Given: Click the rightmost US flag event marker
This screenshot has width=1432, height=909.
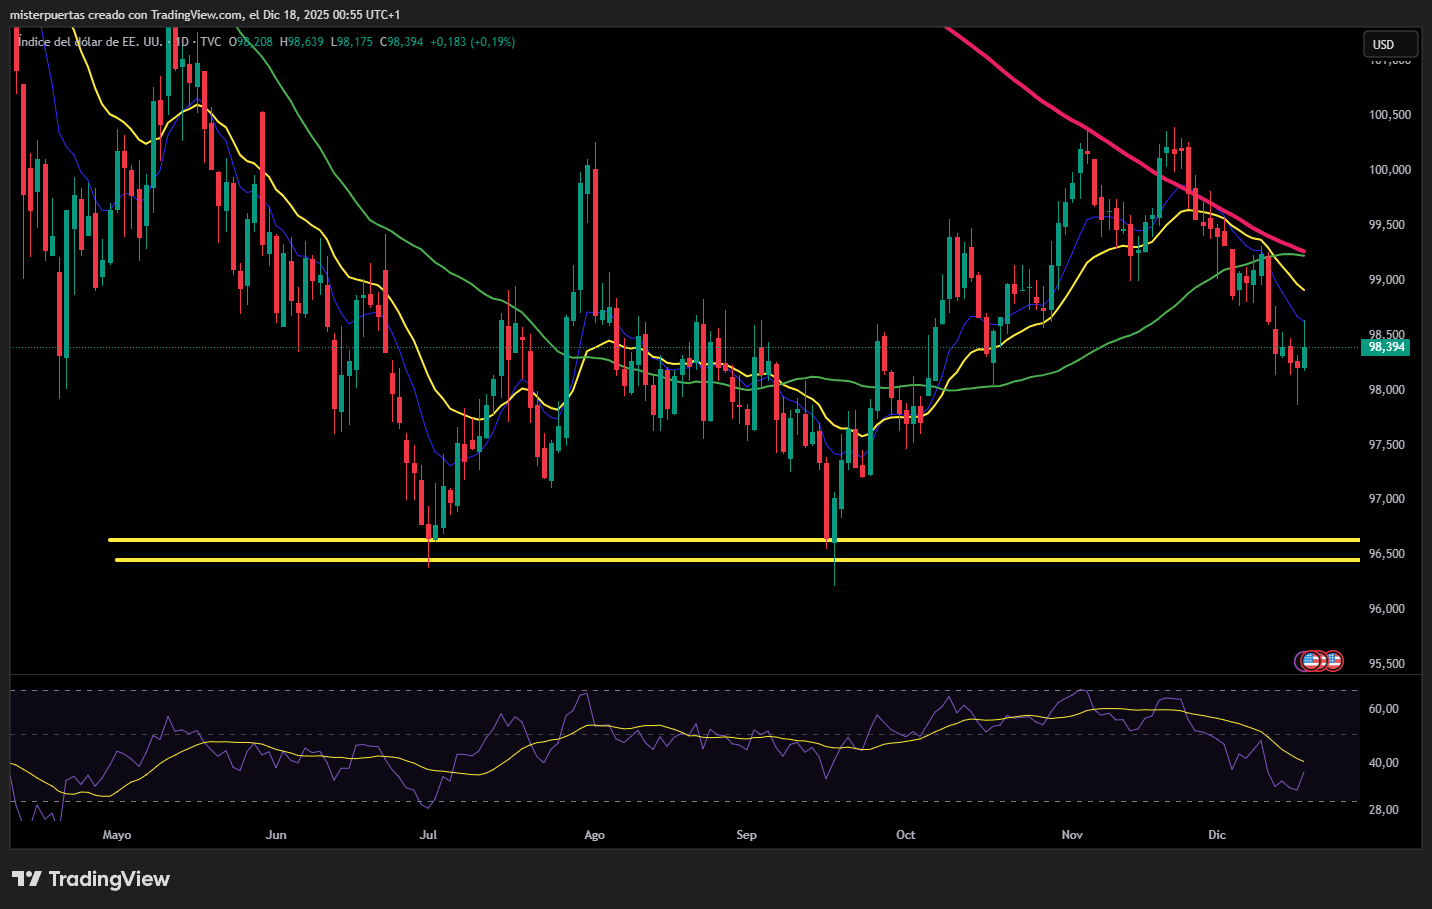Looking at the screenshot, I should pos(1333,660).
